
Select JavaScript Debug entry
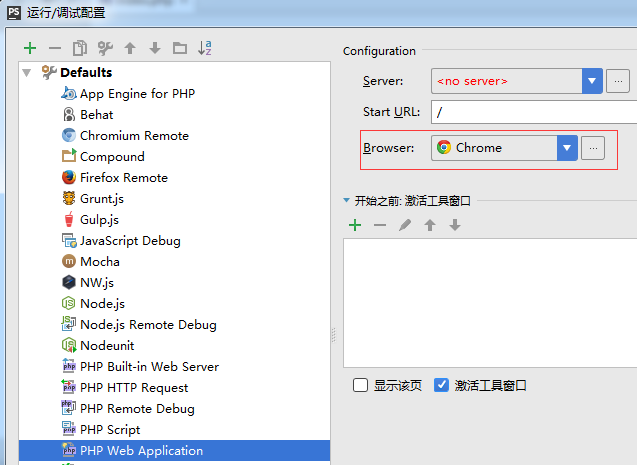tap(174, 240)
